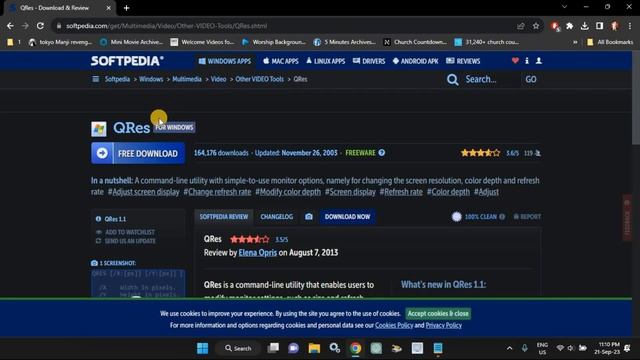Screen dimensions: 640x360
Task: Click the Freeware help question icon
Action: (382, 153)
